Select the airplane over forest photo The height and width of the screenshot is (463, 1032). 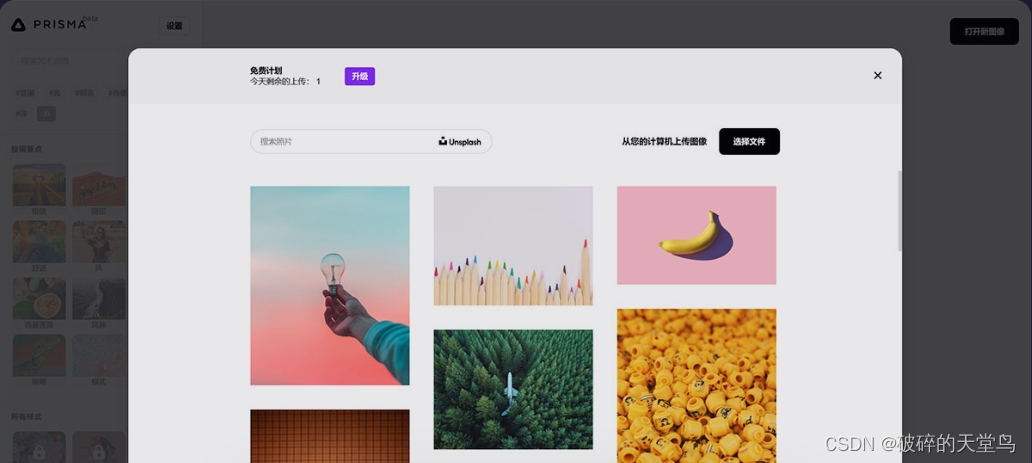[513, 389]
